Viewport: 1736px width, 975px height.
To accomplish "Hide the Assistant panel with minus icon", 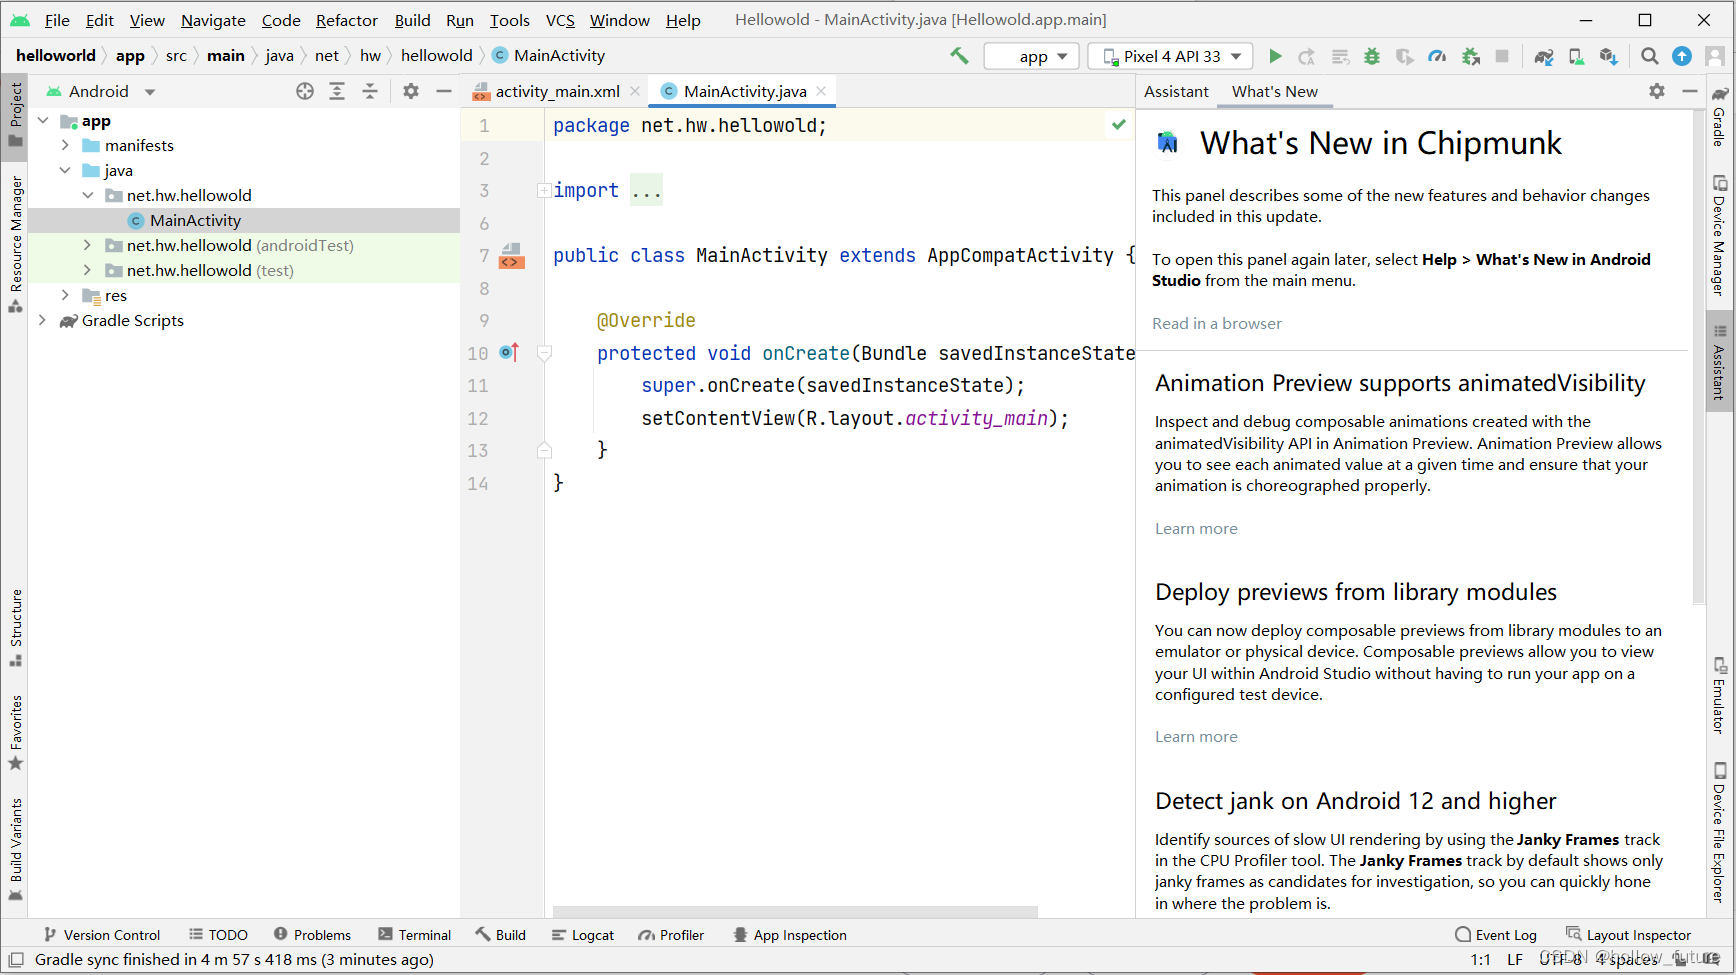I will pos(1690,91).
